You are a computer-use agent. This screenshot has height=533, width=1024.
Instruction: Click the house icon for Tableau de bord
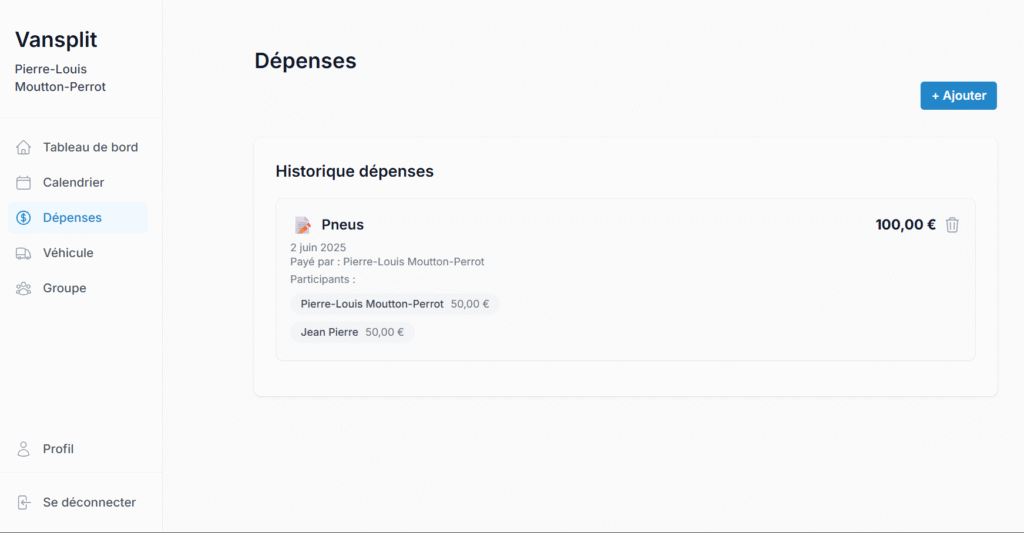(24, 148)
